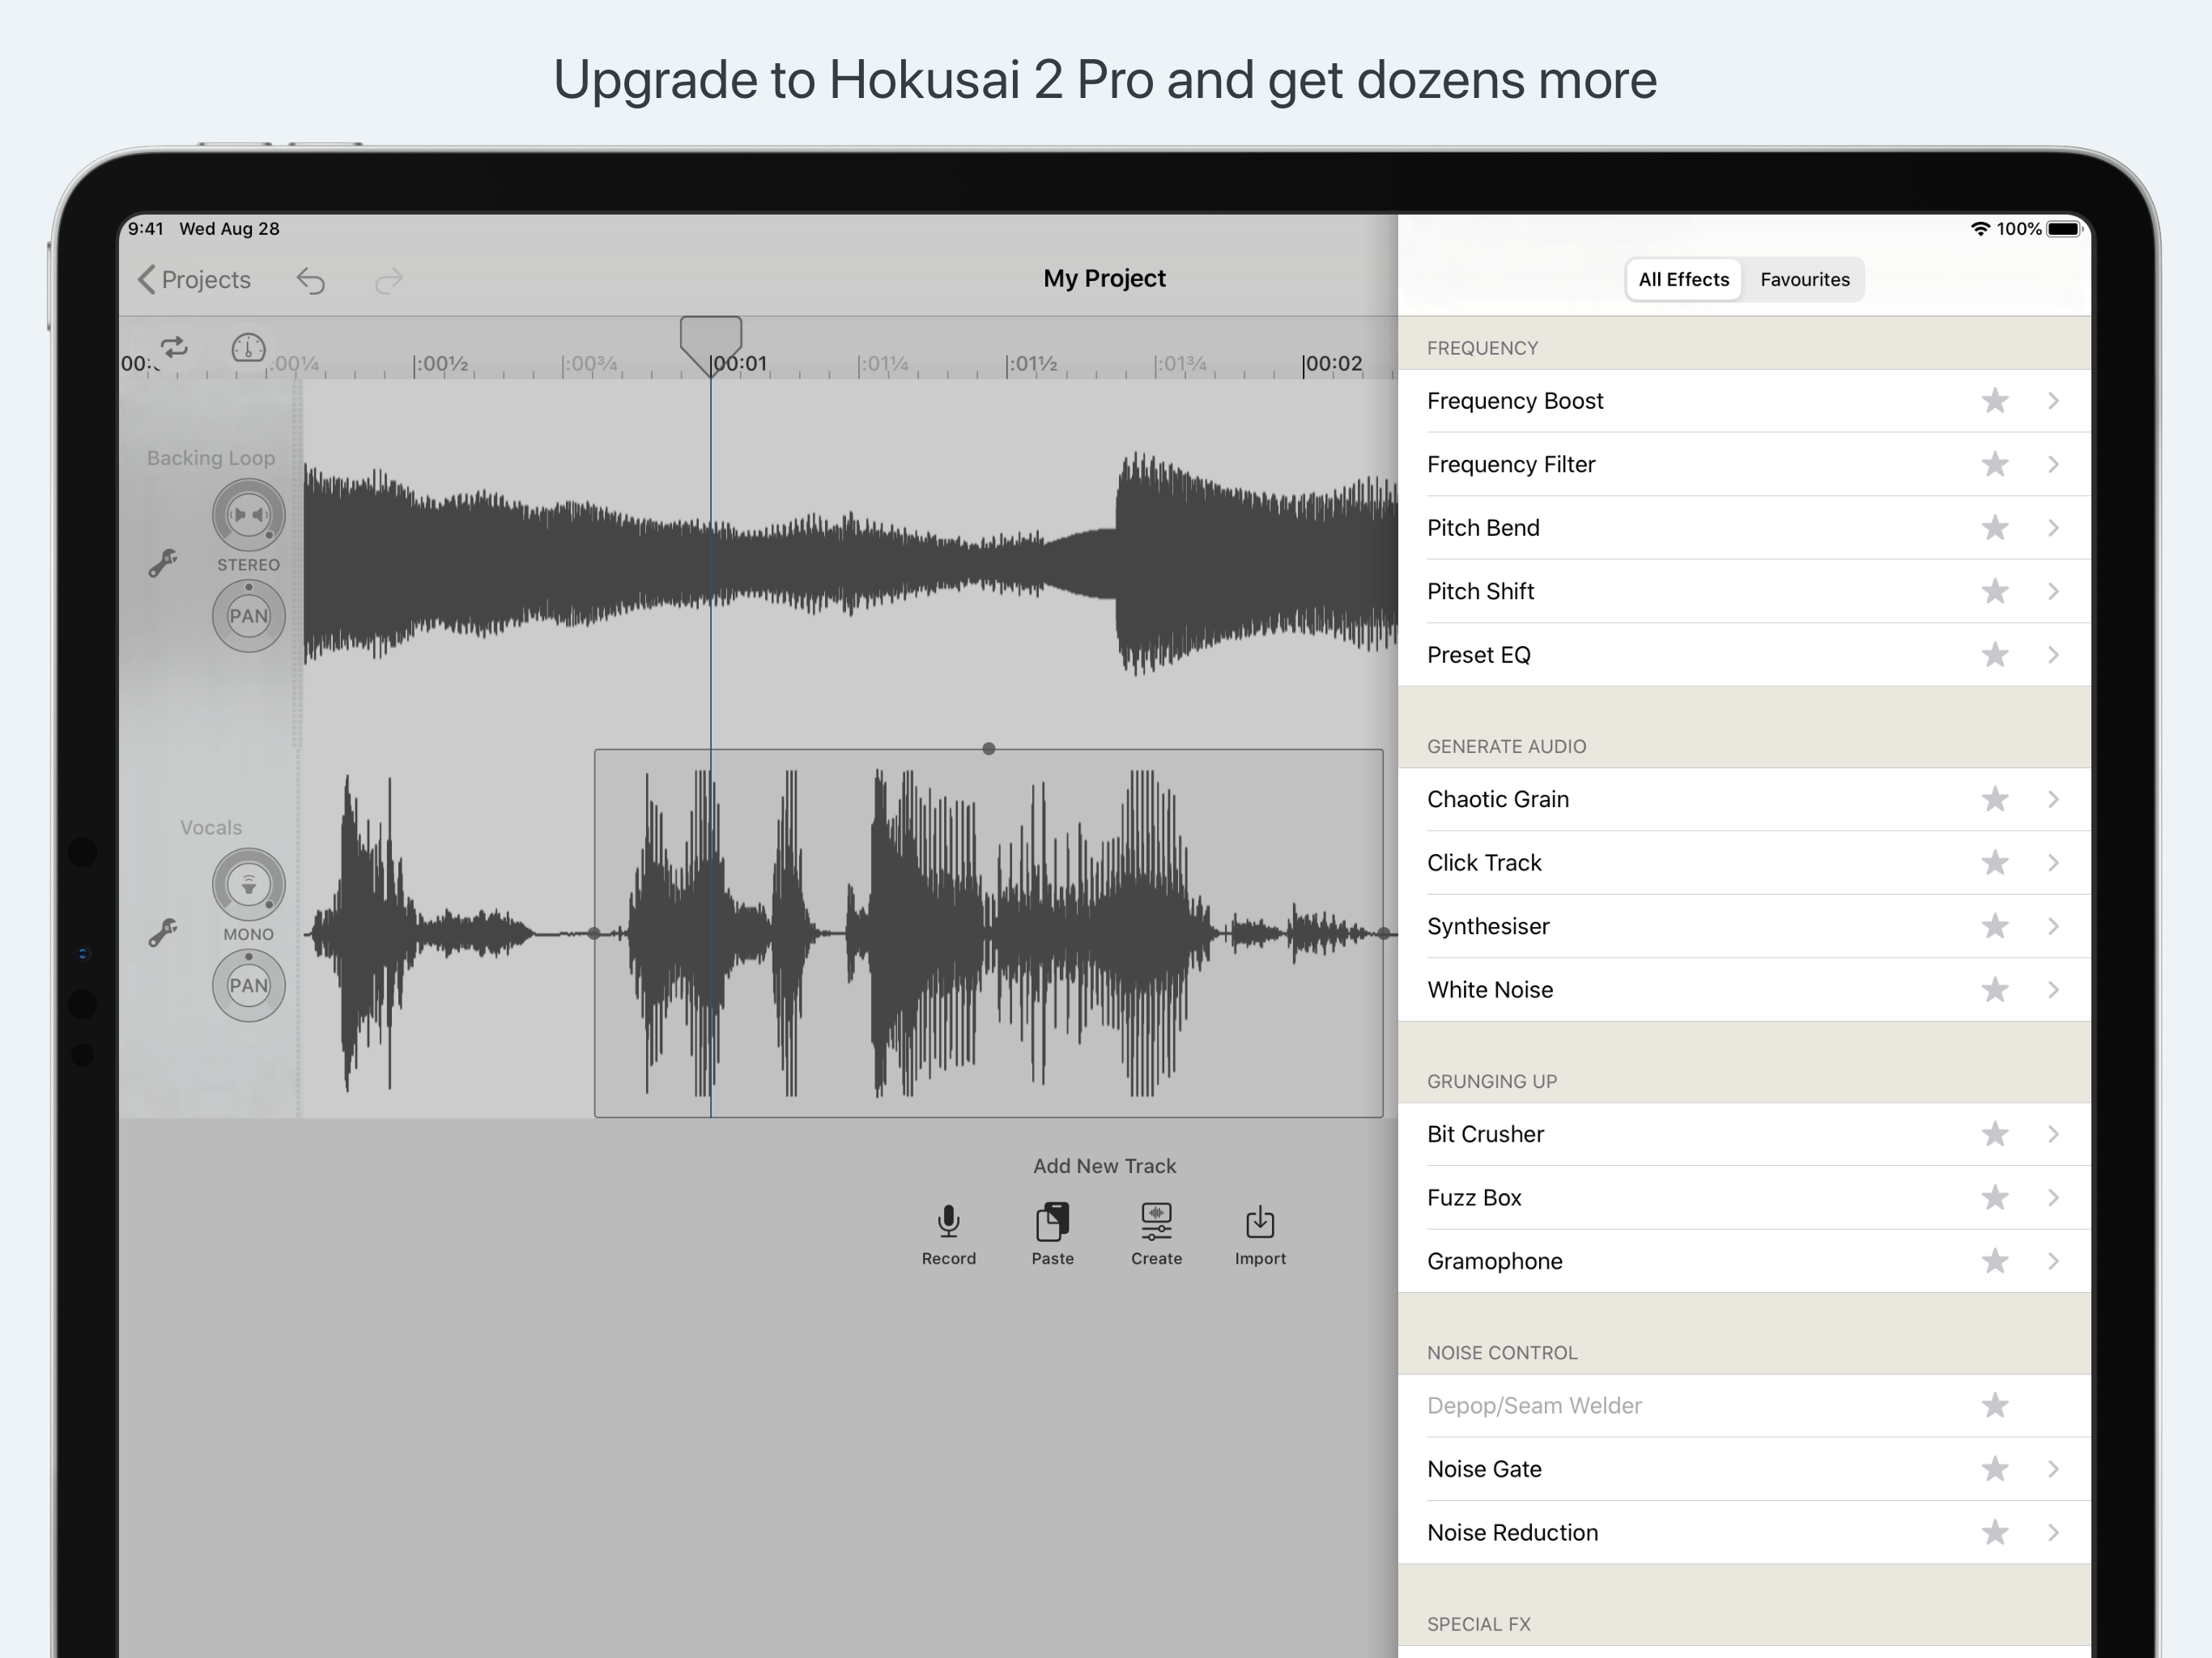Open the metronome timer icon
The image size is (2212, 1658).
[x=248, y=347]
